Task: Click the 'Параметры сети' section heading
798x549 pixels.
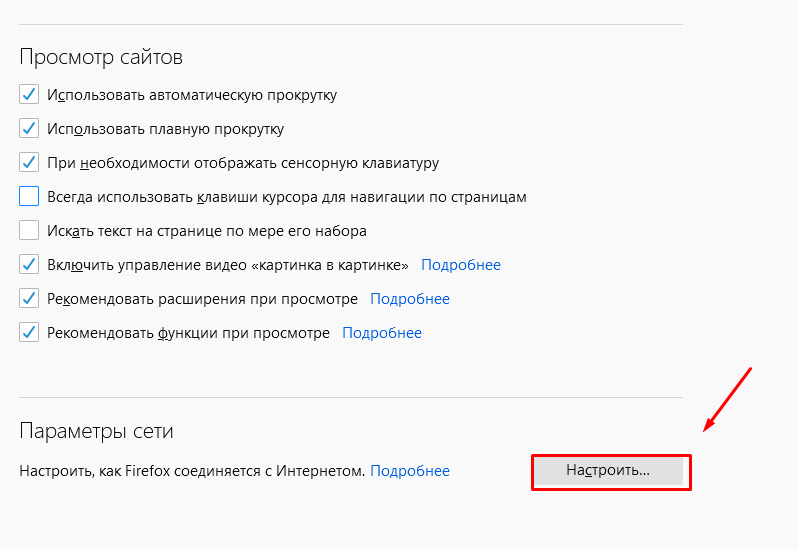Action: 96,432
